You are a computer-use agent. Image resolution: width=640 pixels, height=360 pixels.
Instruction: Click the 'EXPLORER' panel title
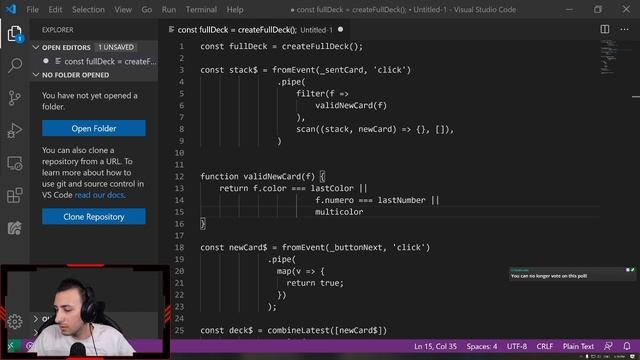(x=58, y=30)
